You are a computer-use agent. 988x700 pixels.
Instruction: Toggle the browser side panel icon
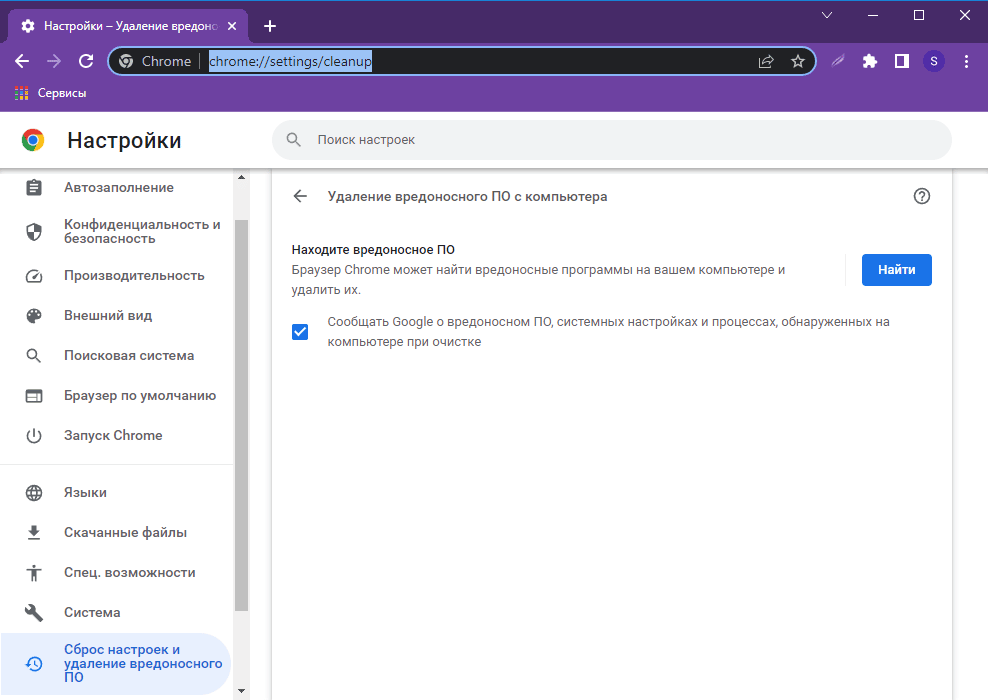point(902,61)
